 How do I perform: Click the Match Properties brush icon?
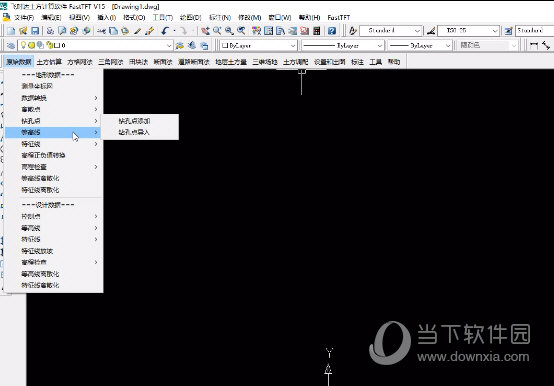coord(137,31)
